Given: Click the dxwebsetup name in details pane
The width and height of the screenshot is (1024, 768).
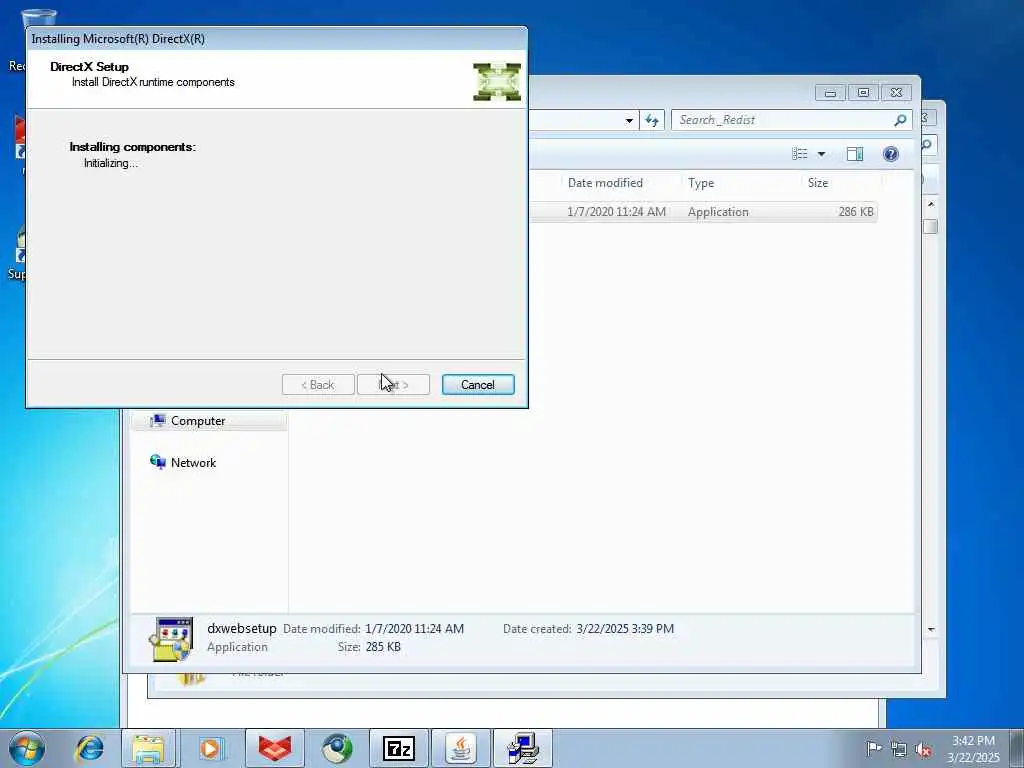Looking at the screenshot, I should [242, 628].
